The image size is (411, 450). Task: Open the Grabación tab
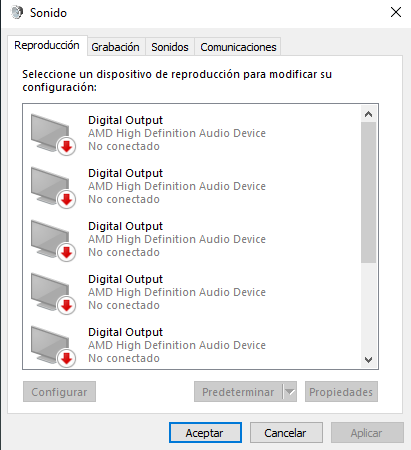(x=115, y=47)
